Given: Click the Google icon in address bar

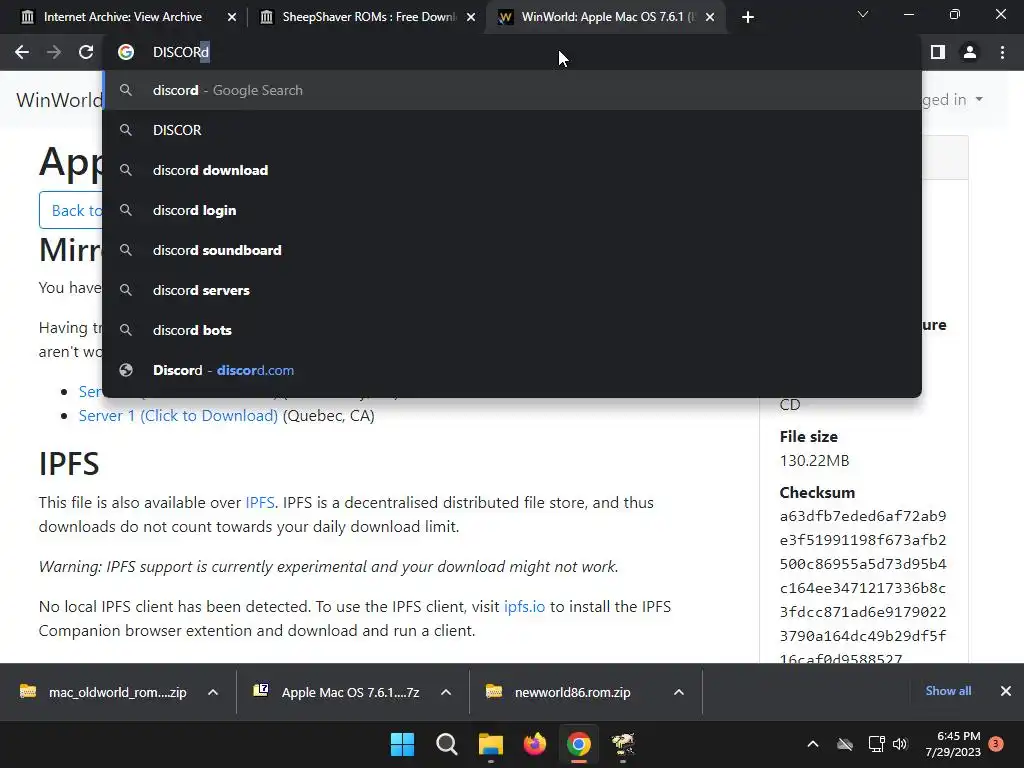Looking at the screenshot, I should tap(126, 52).
